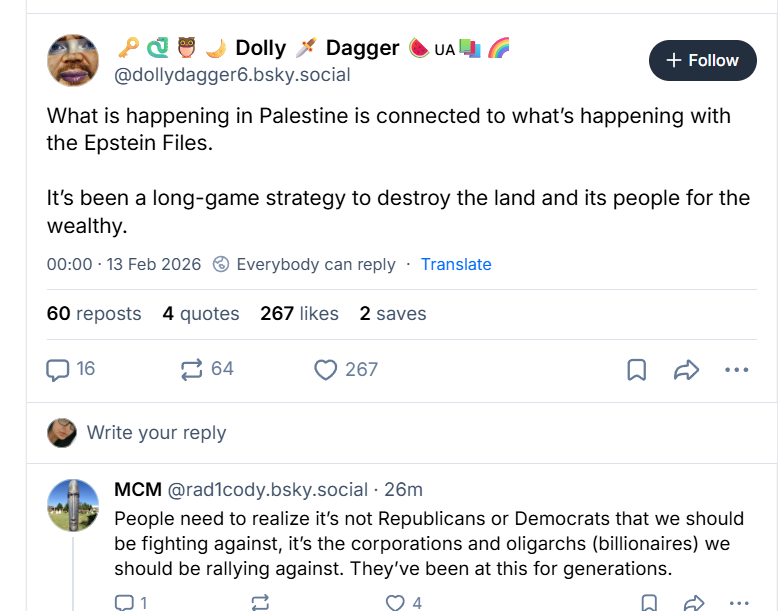Visit the rad1cody.bsky.social profile link
Image resolution: width=783 pixels, height=611 pixels.
(x=267, y=489)
